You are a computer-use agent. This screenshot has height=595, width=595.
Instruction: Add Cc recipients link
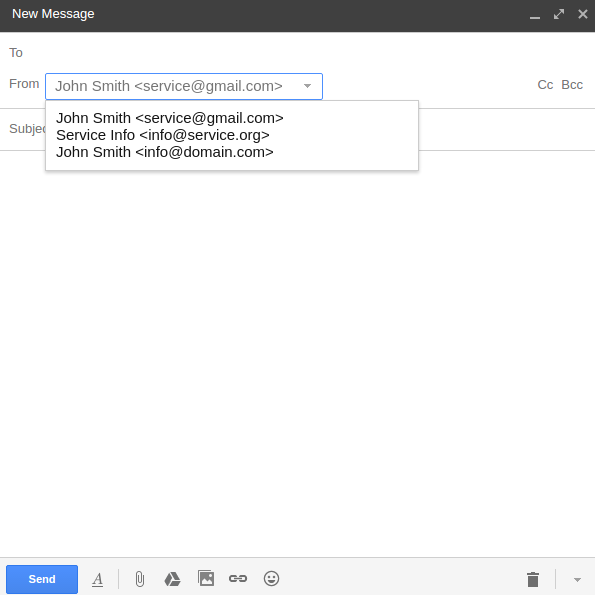tap(545, 85)
